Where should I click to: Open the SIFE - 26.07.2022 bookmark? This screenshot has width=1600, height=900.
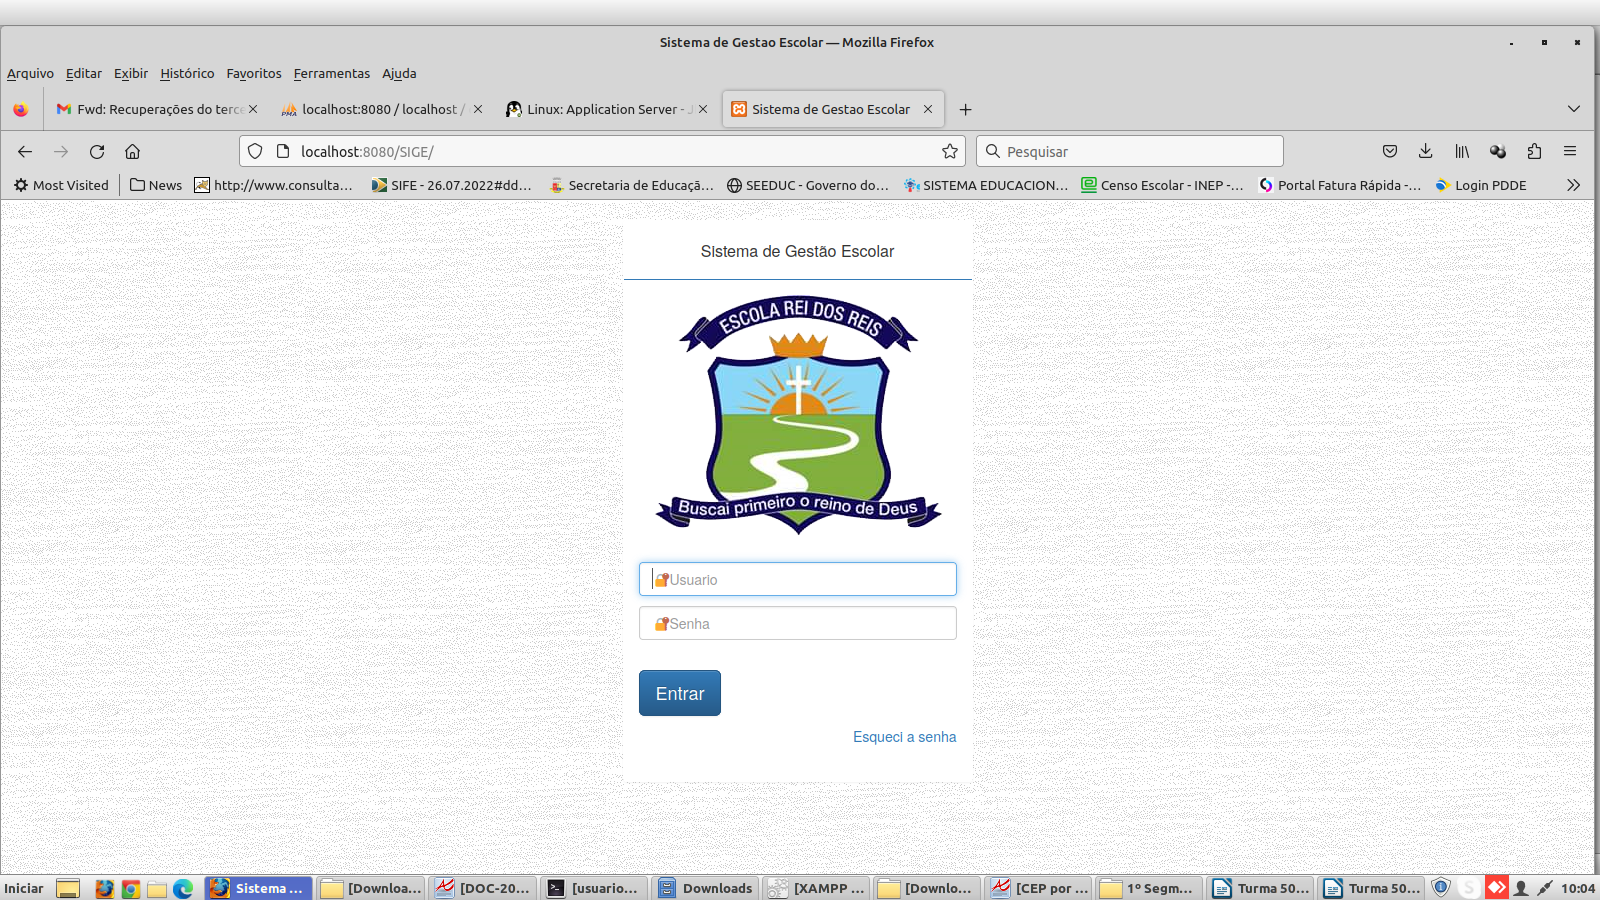click(x=451, y=185)
